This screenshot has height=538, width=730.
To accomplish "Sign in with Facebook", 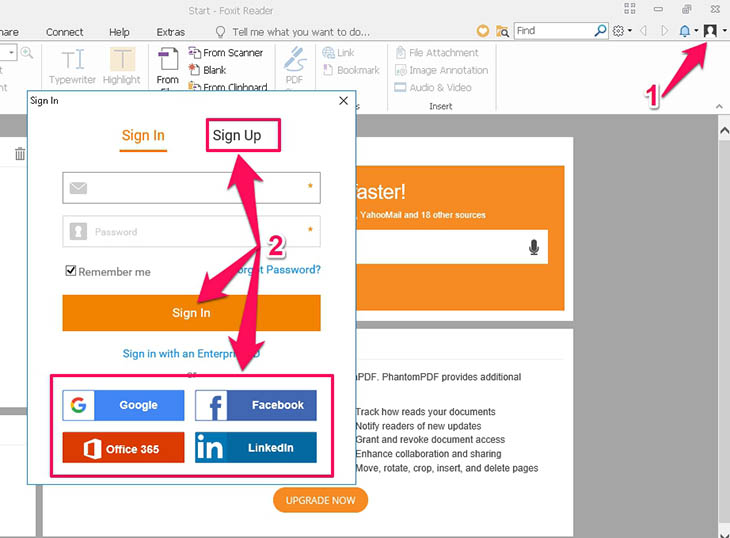I will pyautogui.click(x=256, y=405).
